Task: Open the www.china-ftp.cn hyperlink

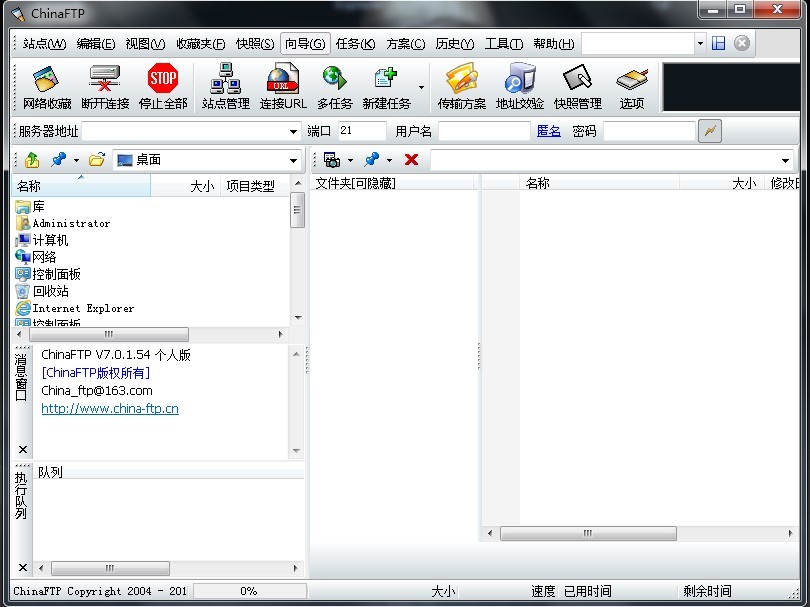Action: tap(110, 409)
